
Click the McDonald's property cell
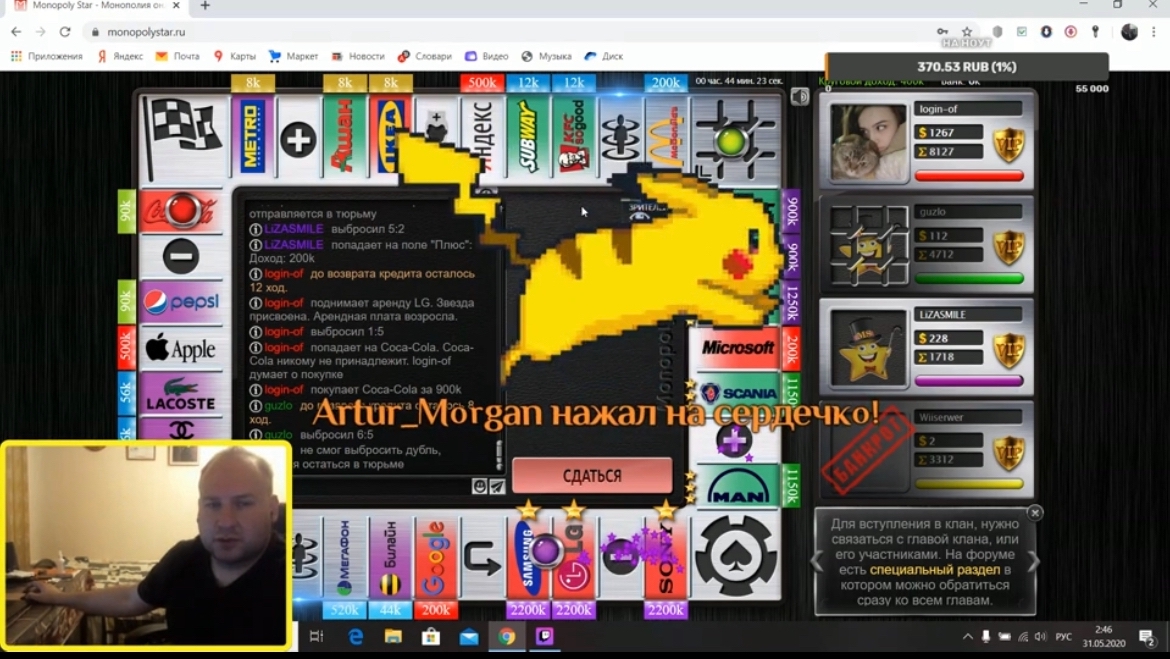pyautogui.click(x=666, y=137)
